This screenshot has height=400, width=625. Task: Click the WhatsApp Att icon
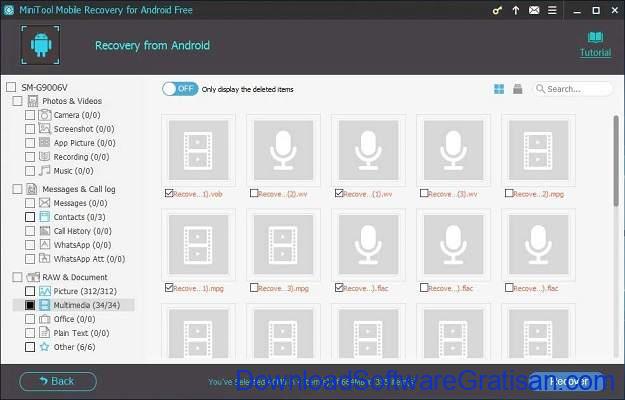(x=45, y=259)
